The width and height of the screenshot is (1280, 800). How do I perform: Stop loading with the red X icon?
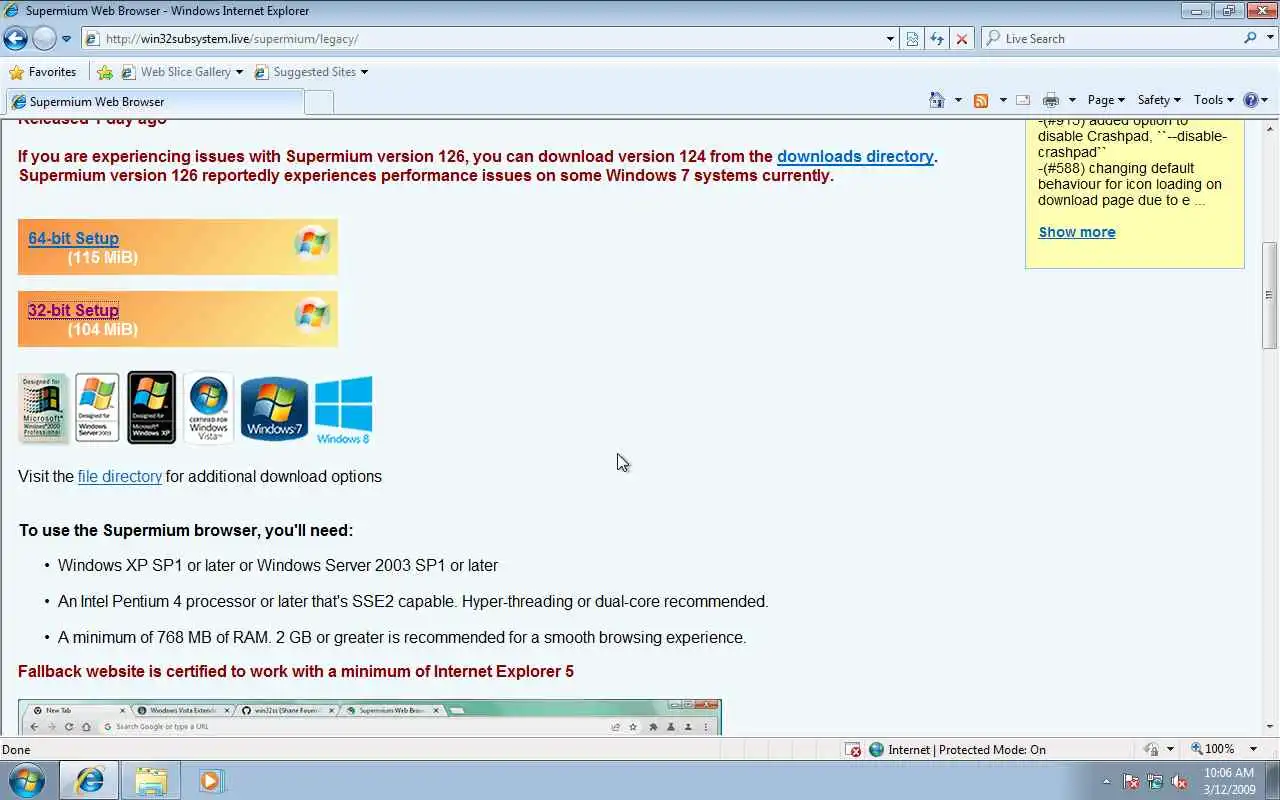tap(961, 39)
